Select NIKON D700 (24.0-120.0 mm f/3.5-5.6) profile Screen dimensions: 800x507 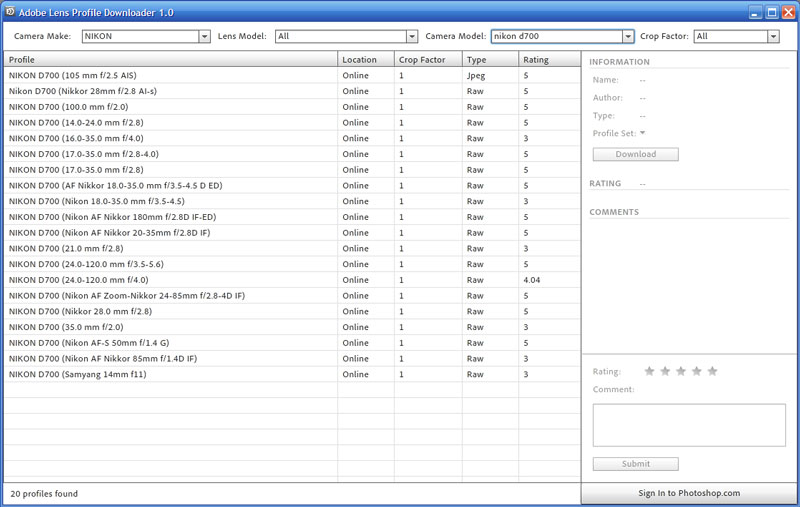pyautogui.click(x=292, y=264)
